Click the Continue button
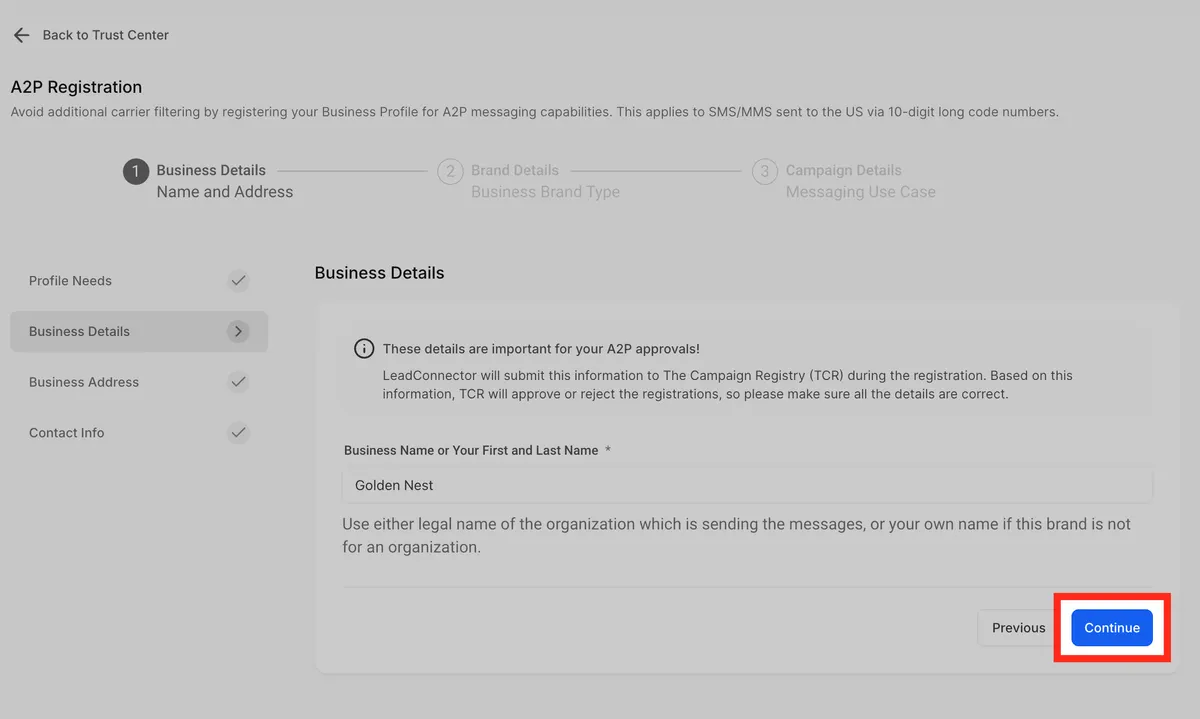This screenshot has width=1200, height=719. (1112, 628)
